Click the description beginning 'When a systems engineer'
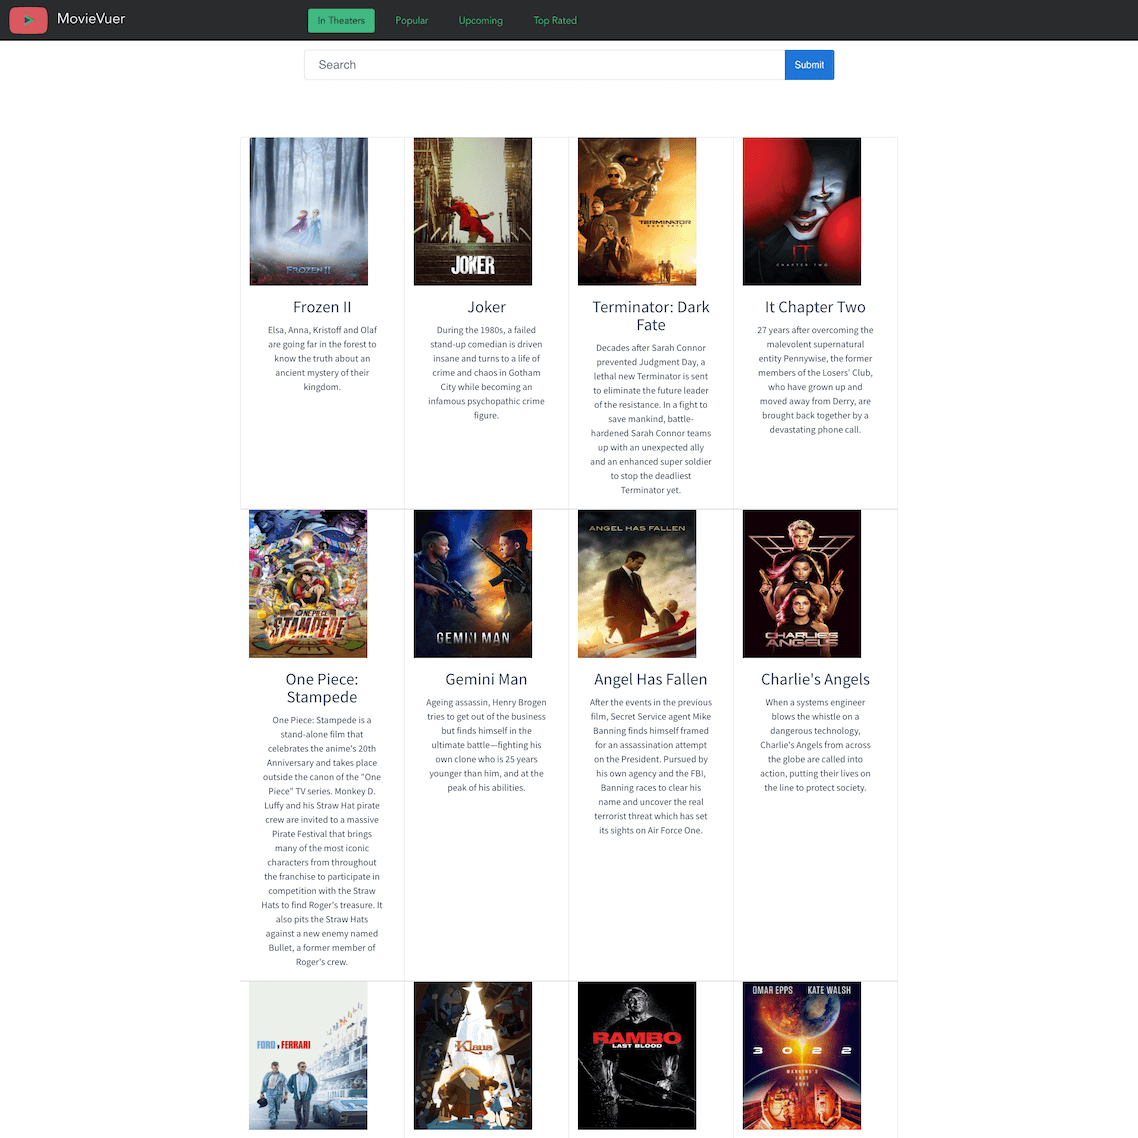Image resolution: width=1138 pixels, height=1138 pixels. [815, 745]
